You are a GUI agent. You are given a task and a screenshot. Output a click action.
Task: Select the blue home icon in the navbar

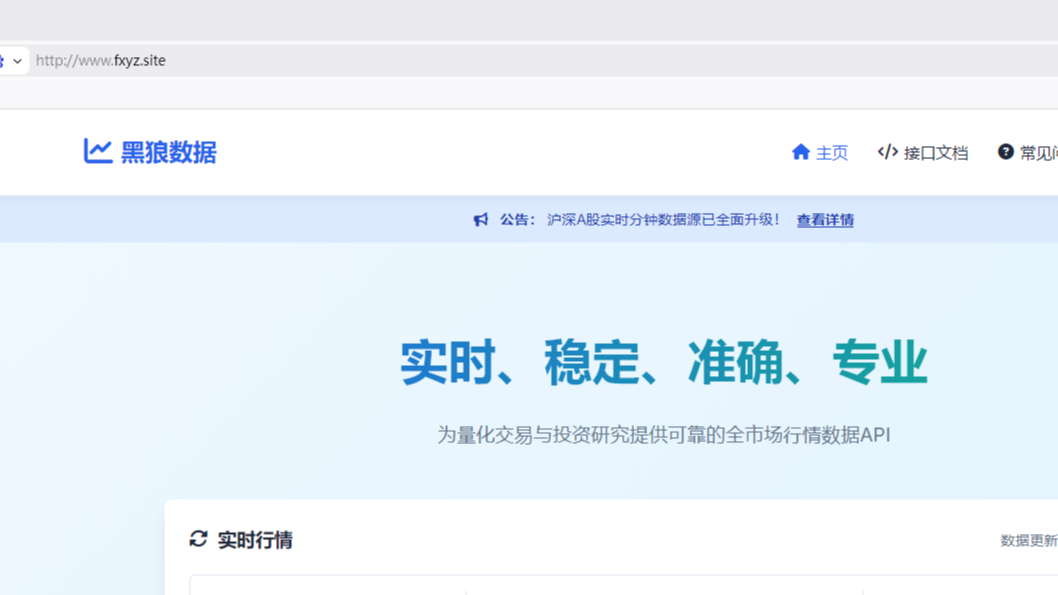pos(800,151)
